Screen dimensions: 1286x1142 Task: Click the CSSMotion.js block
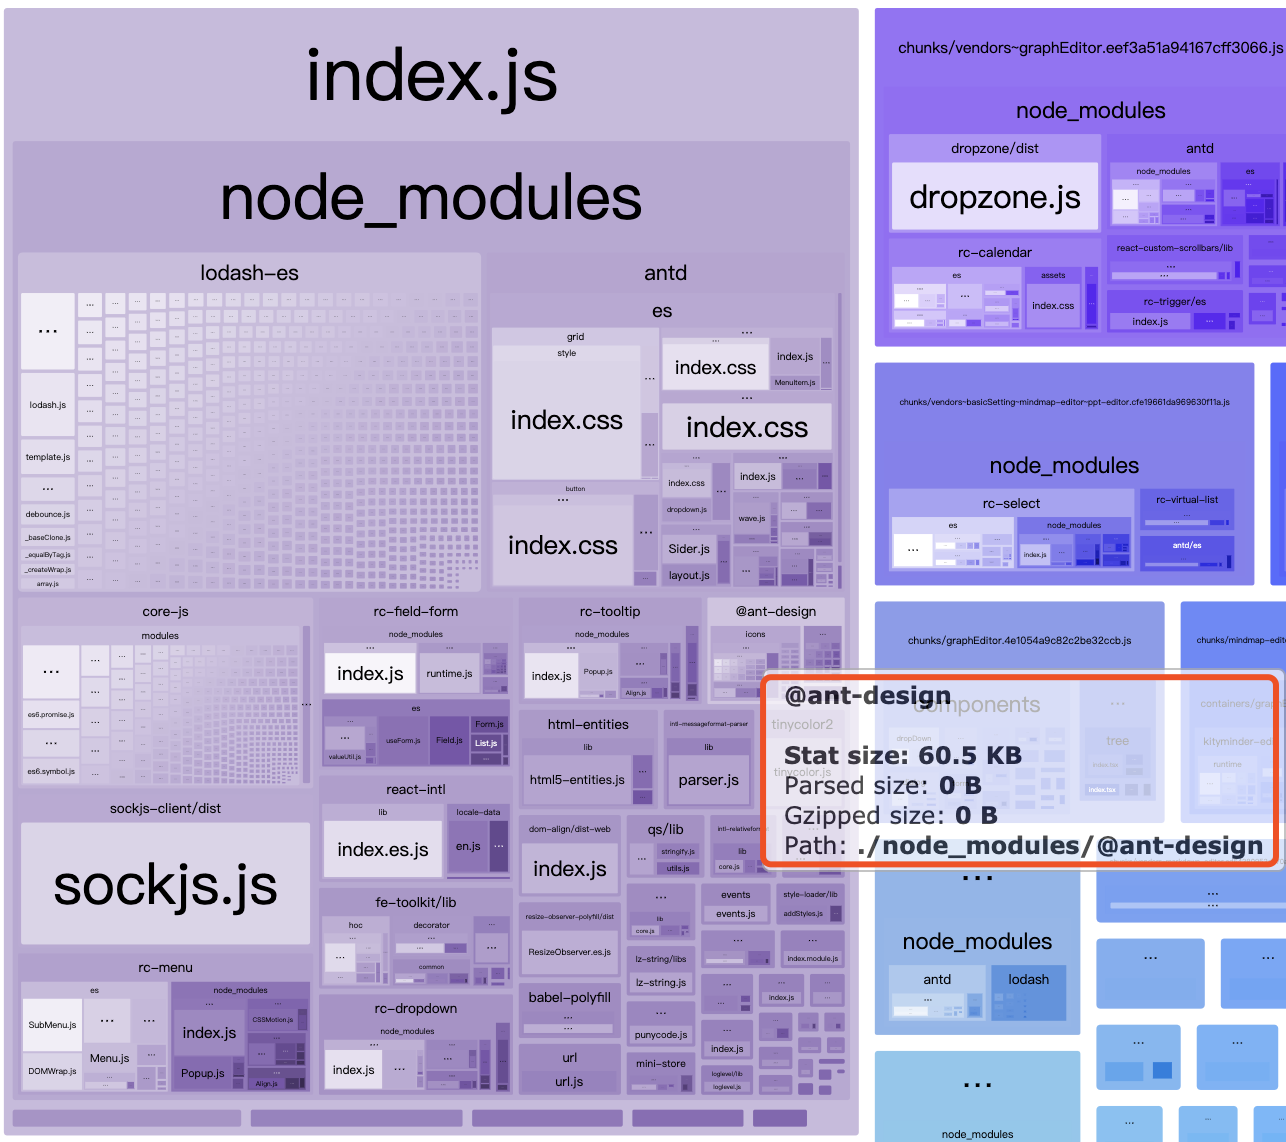click(273, 1020)
